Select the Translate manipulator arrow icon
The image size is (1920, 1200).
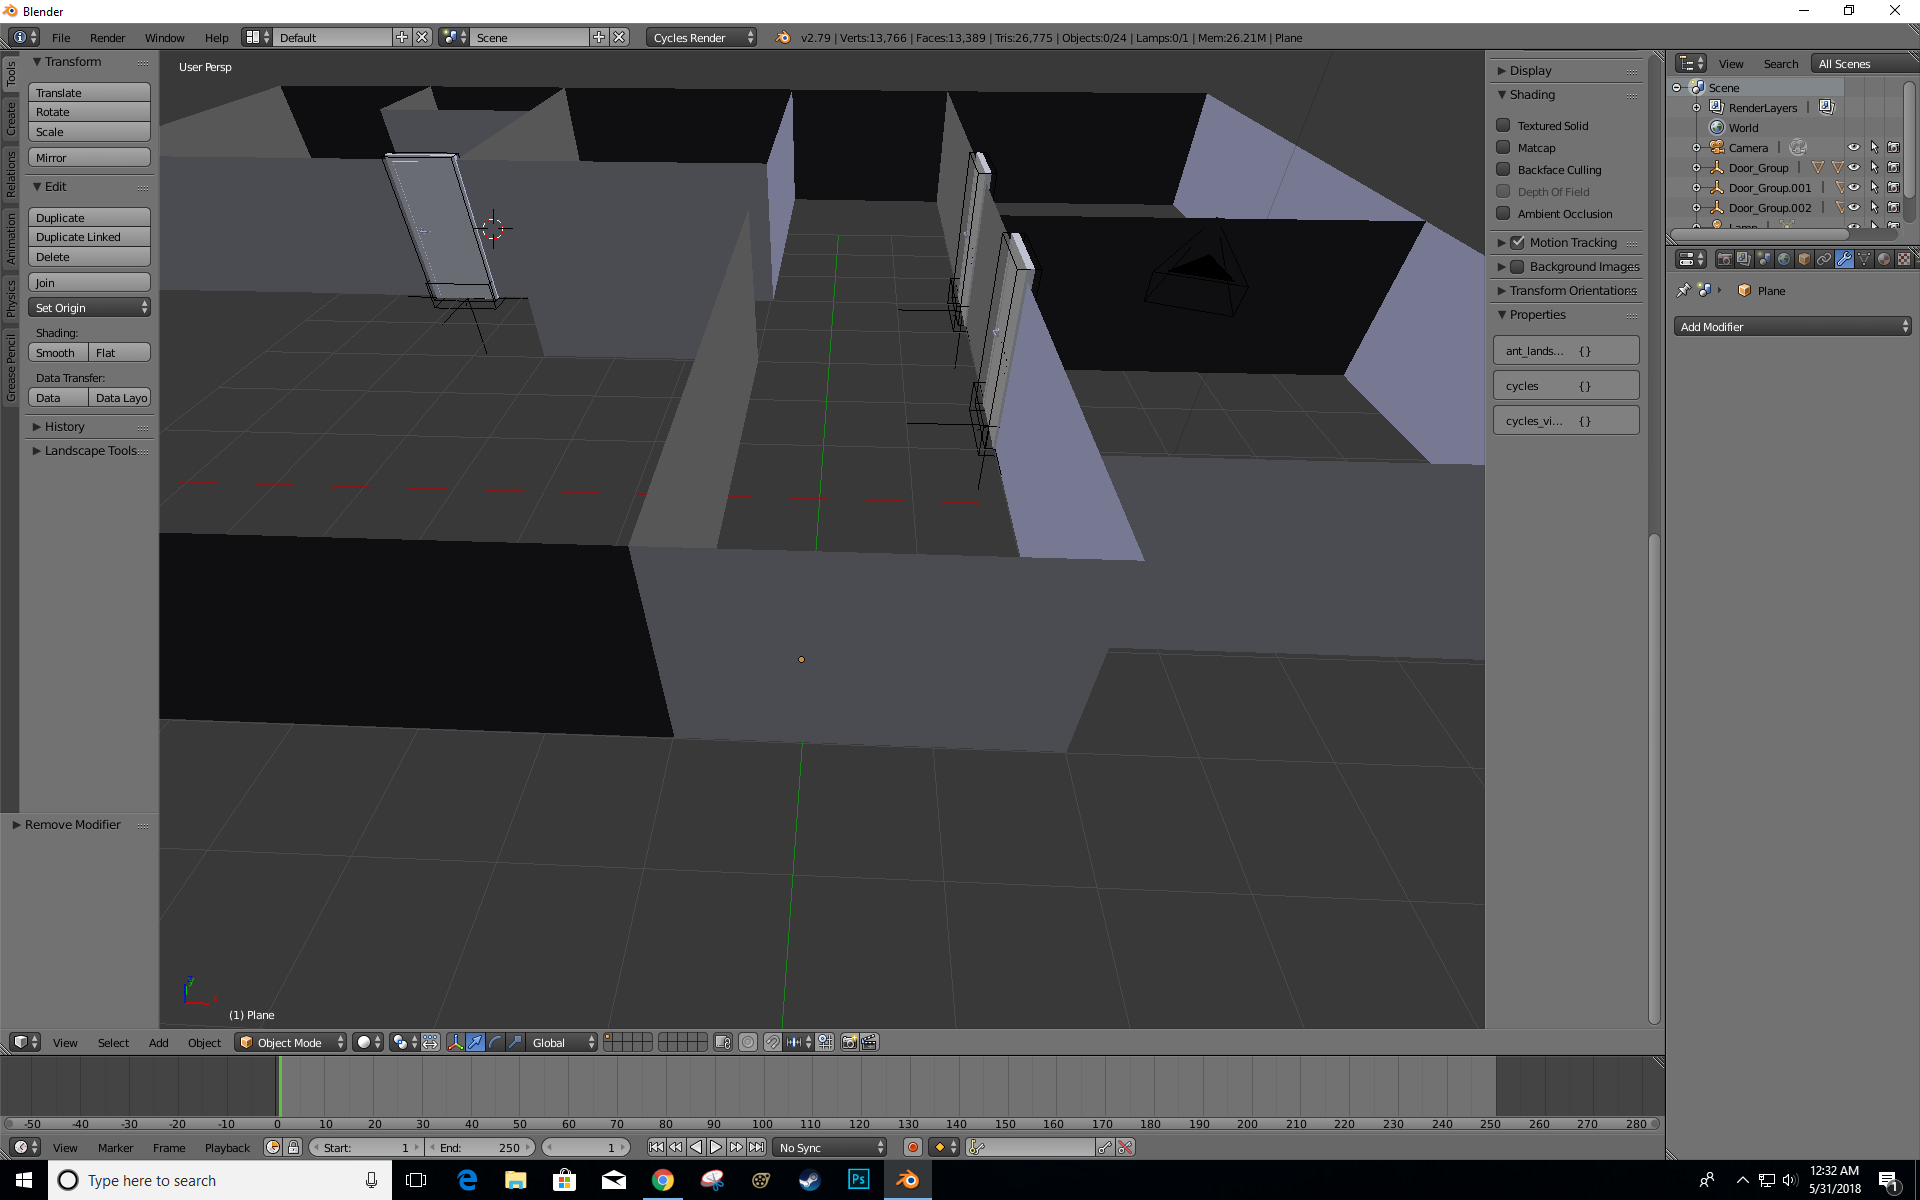[475, 1042]
